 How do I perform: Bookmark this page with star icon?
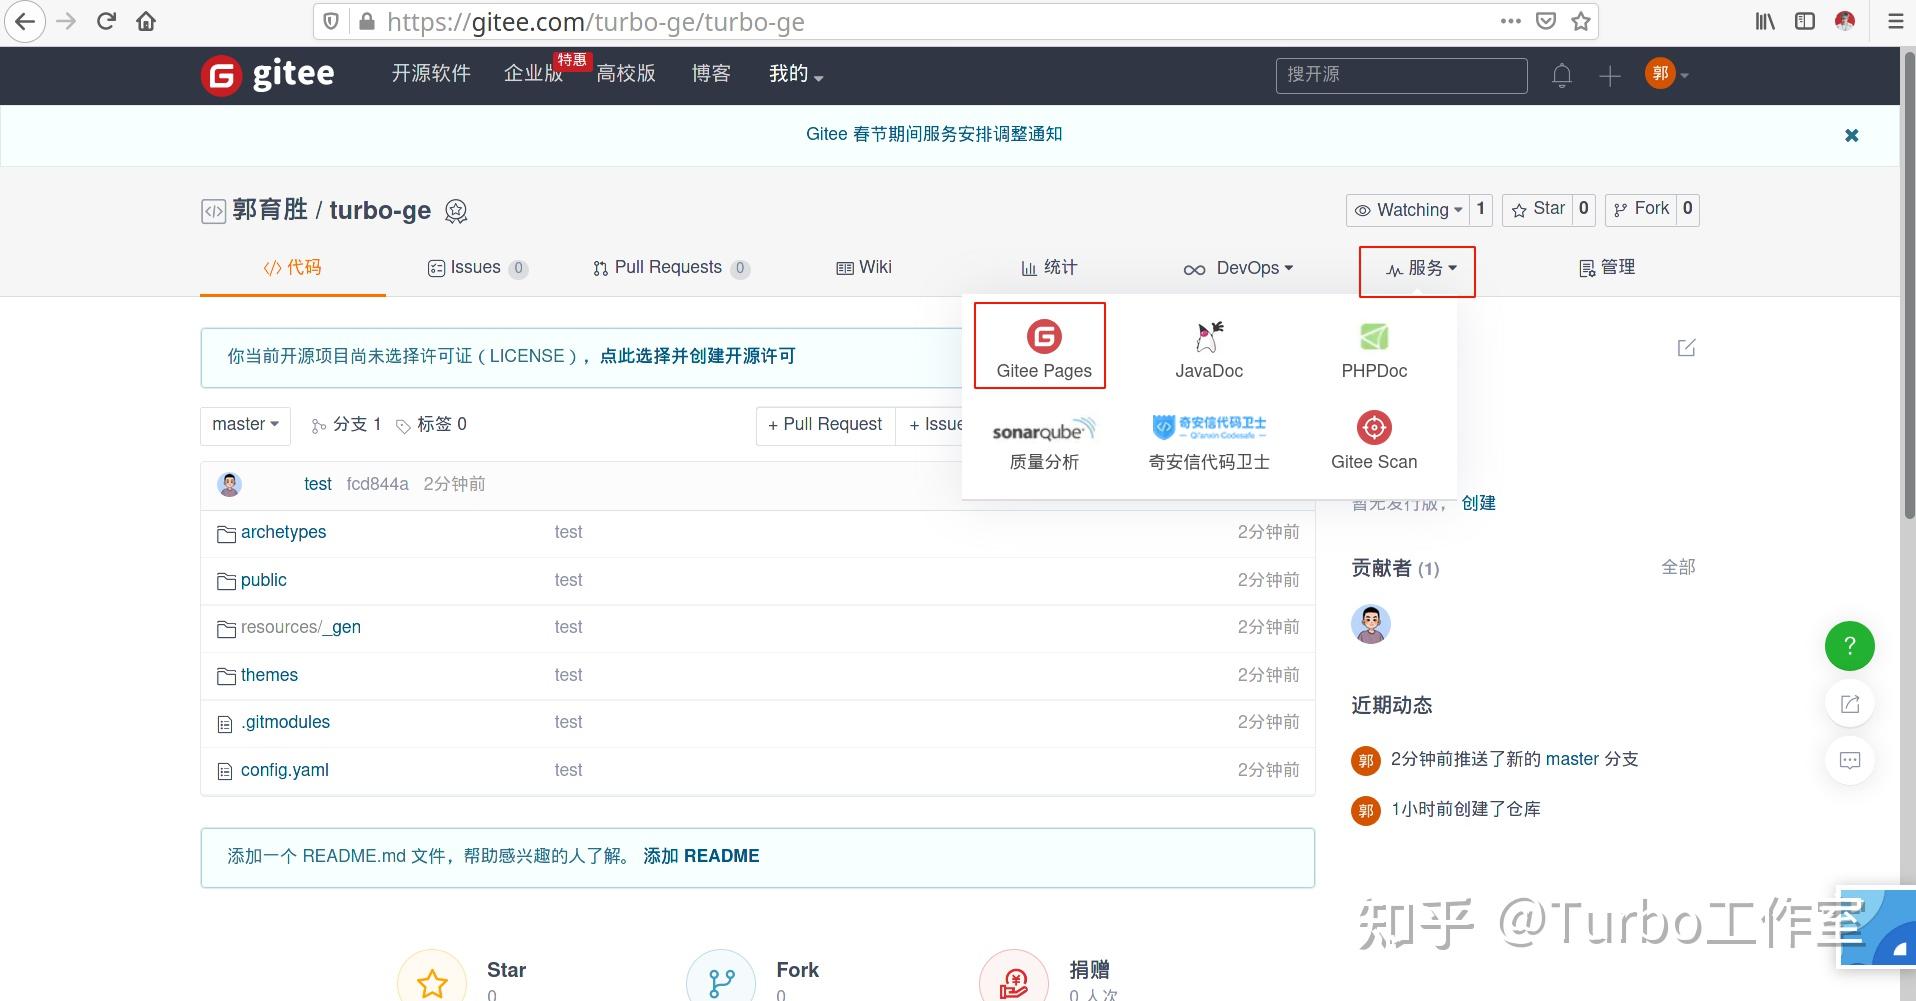(1580, 21)
